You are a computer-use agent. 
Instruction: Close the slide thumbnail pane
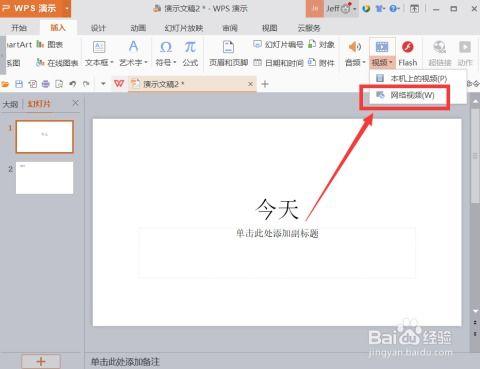point(76,103)
